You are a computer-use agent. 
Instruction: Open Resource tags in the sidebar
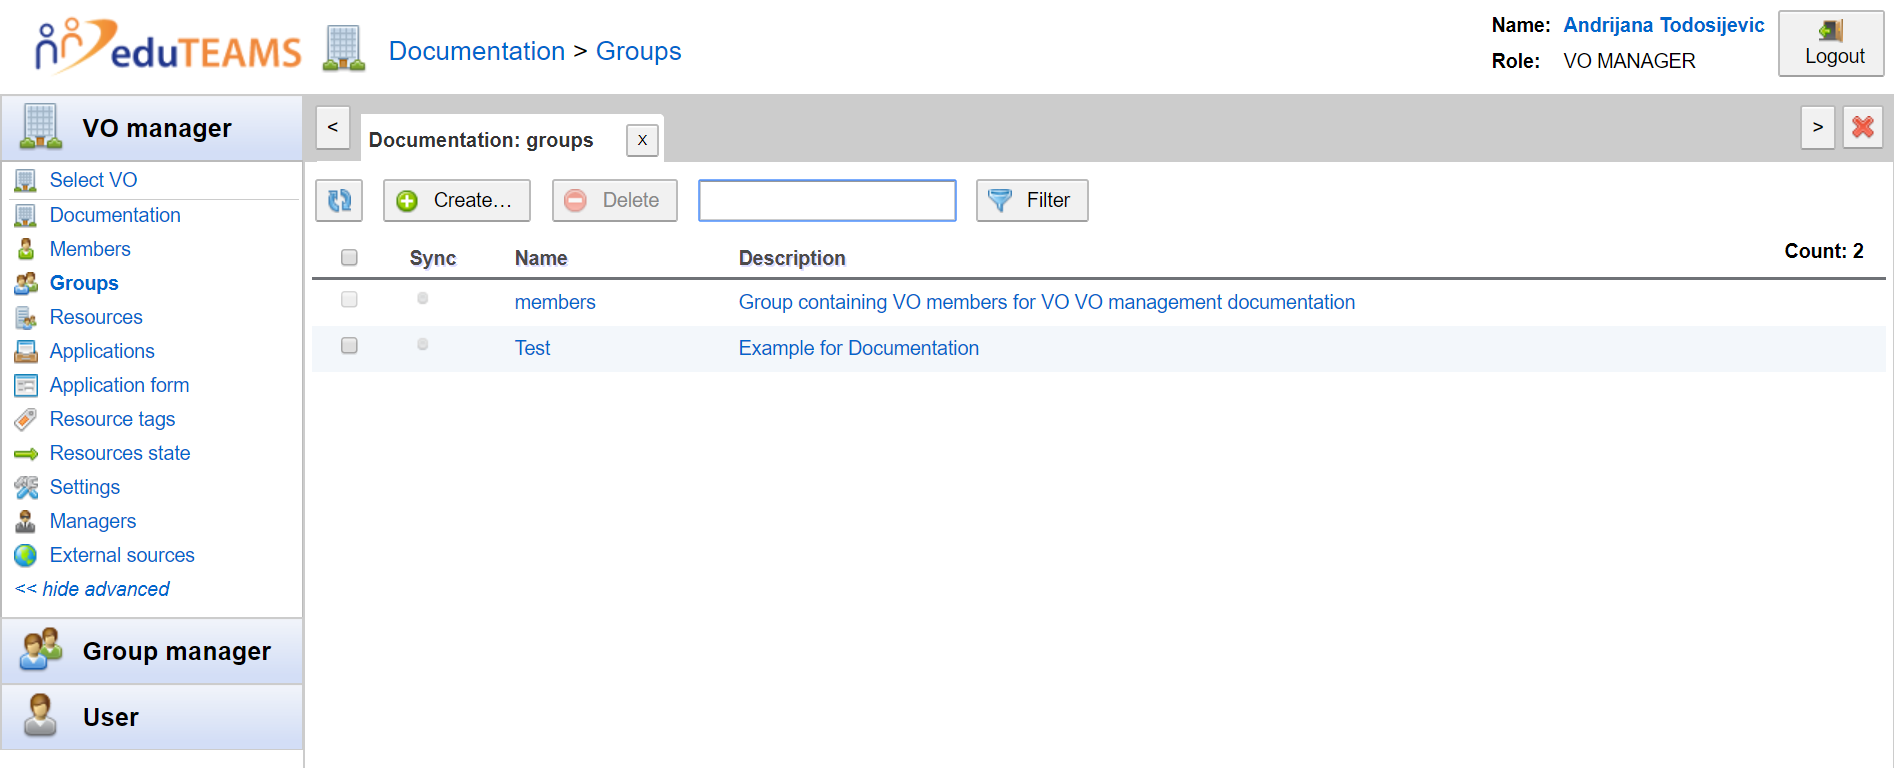click(112, 419)
